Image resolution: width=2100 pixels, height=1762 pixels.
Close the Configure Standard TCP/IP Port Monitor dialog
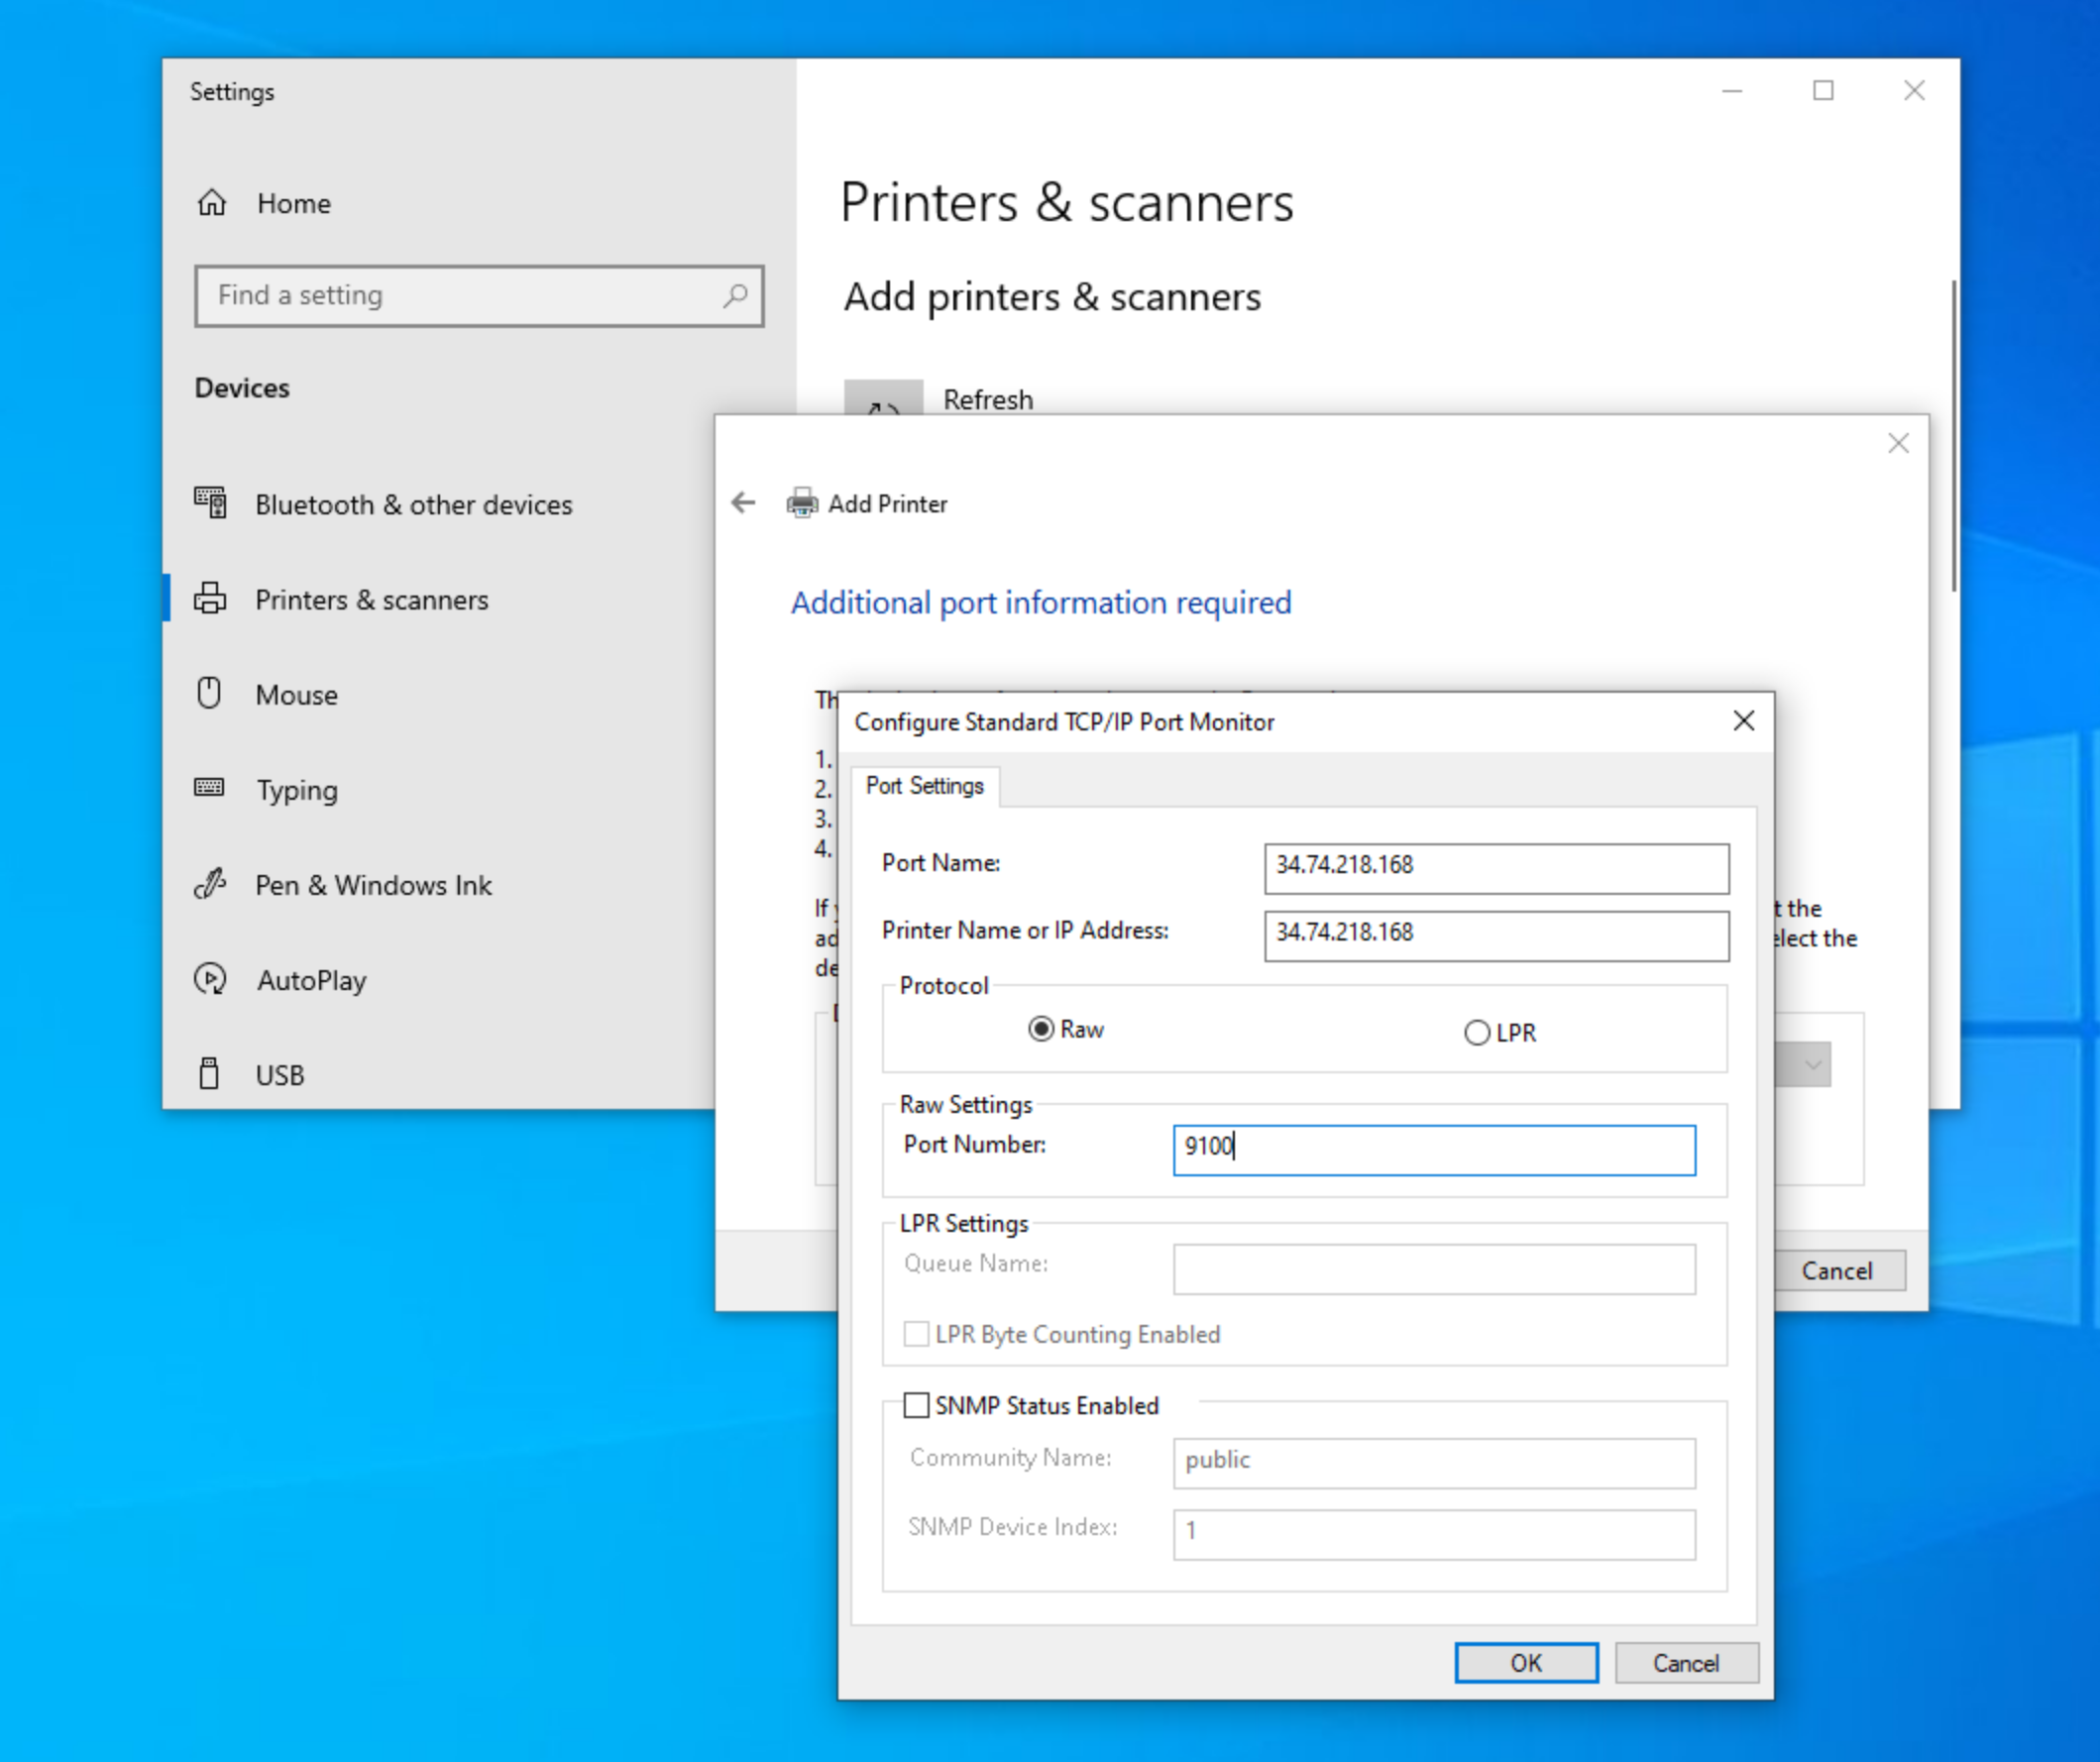[1743, 721]
